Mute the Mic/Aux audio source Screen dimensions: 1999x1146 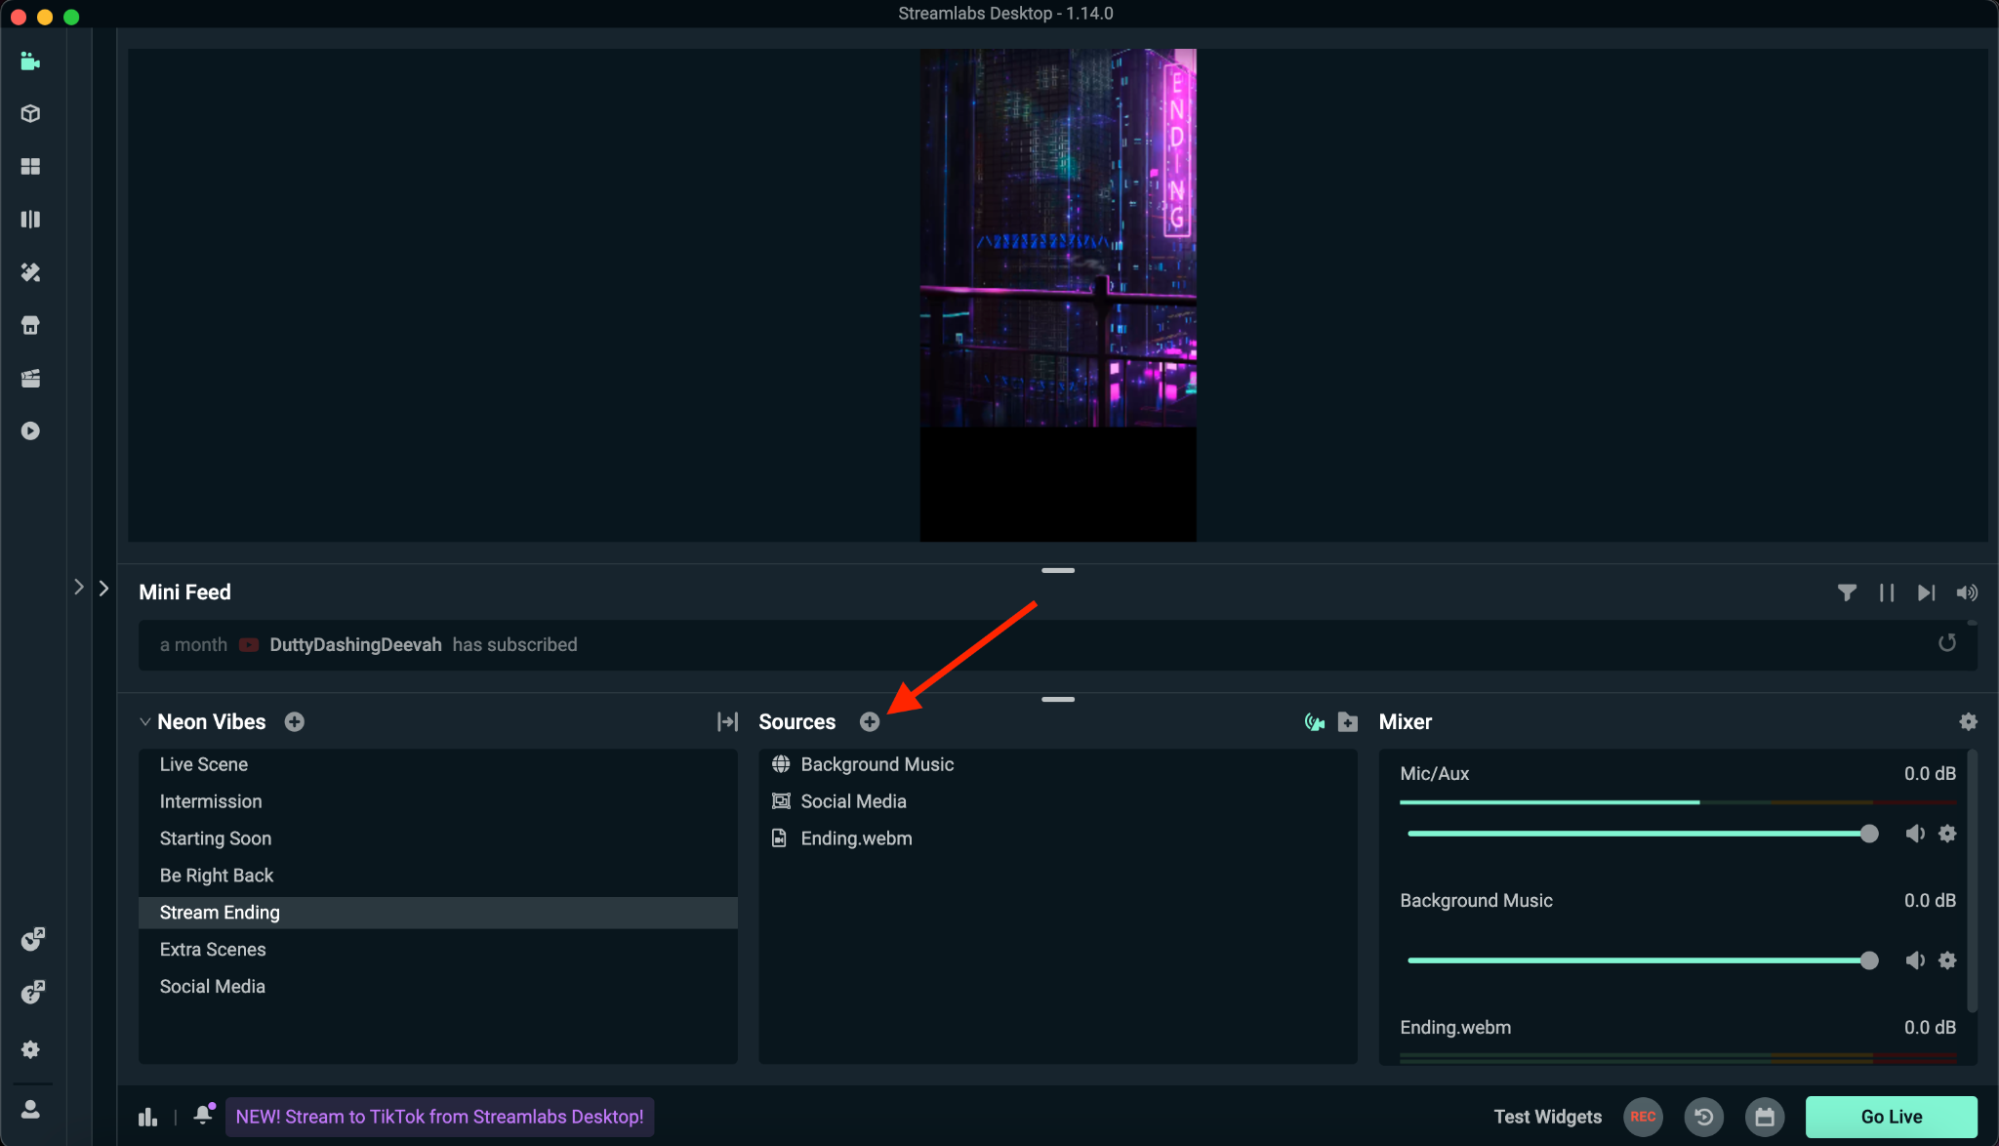pos(1914,833)
